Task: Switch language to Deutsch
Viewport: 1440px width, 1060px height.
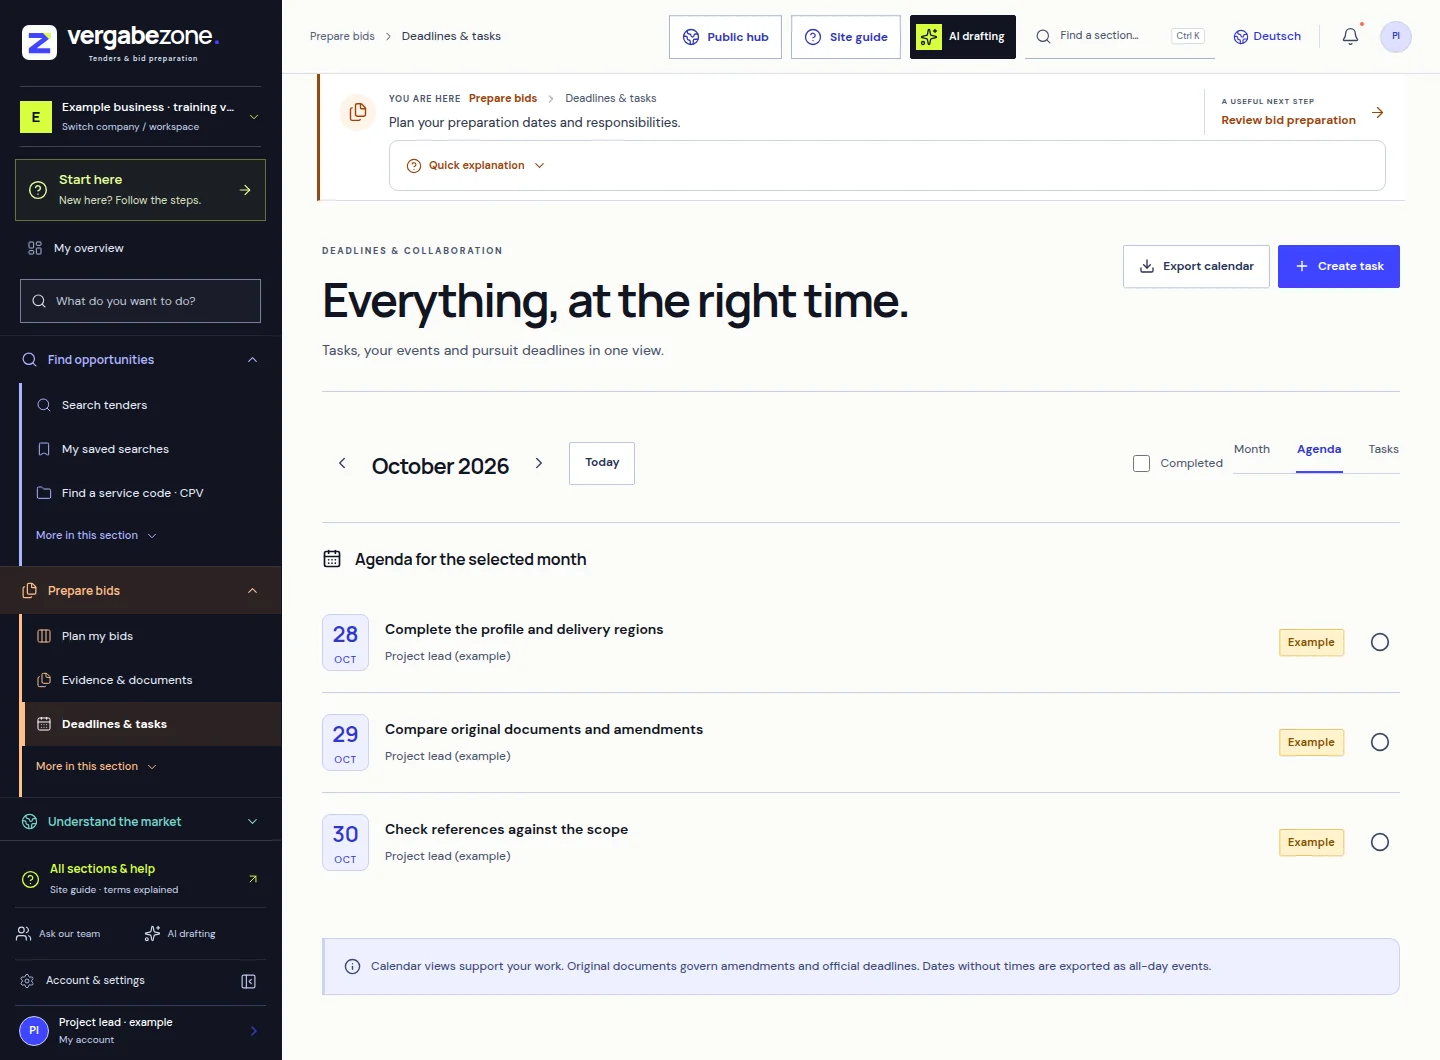Action: (x=1267, y=36)
